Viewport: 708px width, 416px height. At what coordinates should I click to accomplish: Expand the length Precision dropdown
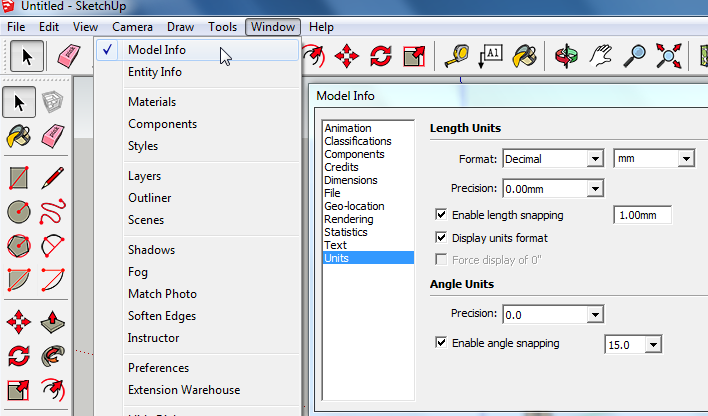[x=552, y=188]
